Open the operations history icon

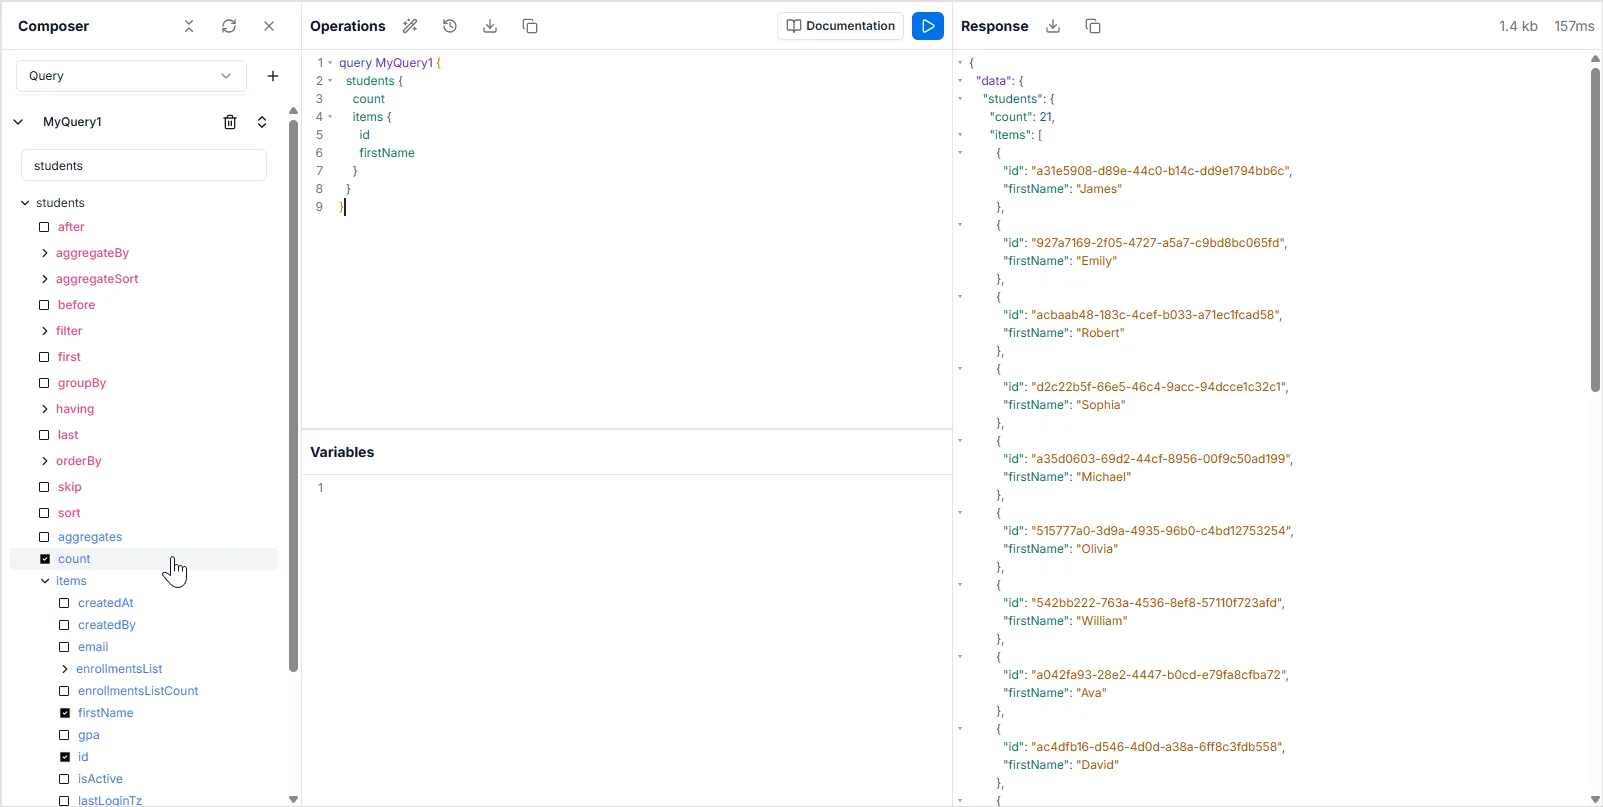point(450,26)
